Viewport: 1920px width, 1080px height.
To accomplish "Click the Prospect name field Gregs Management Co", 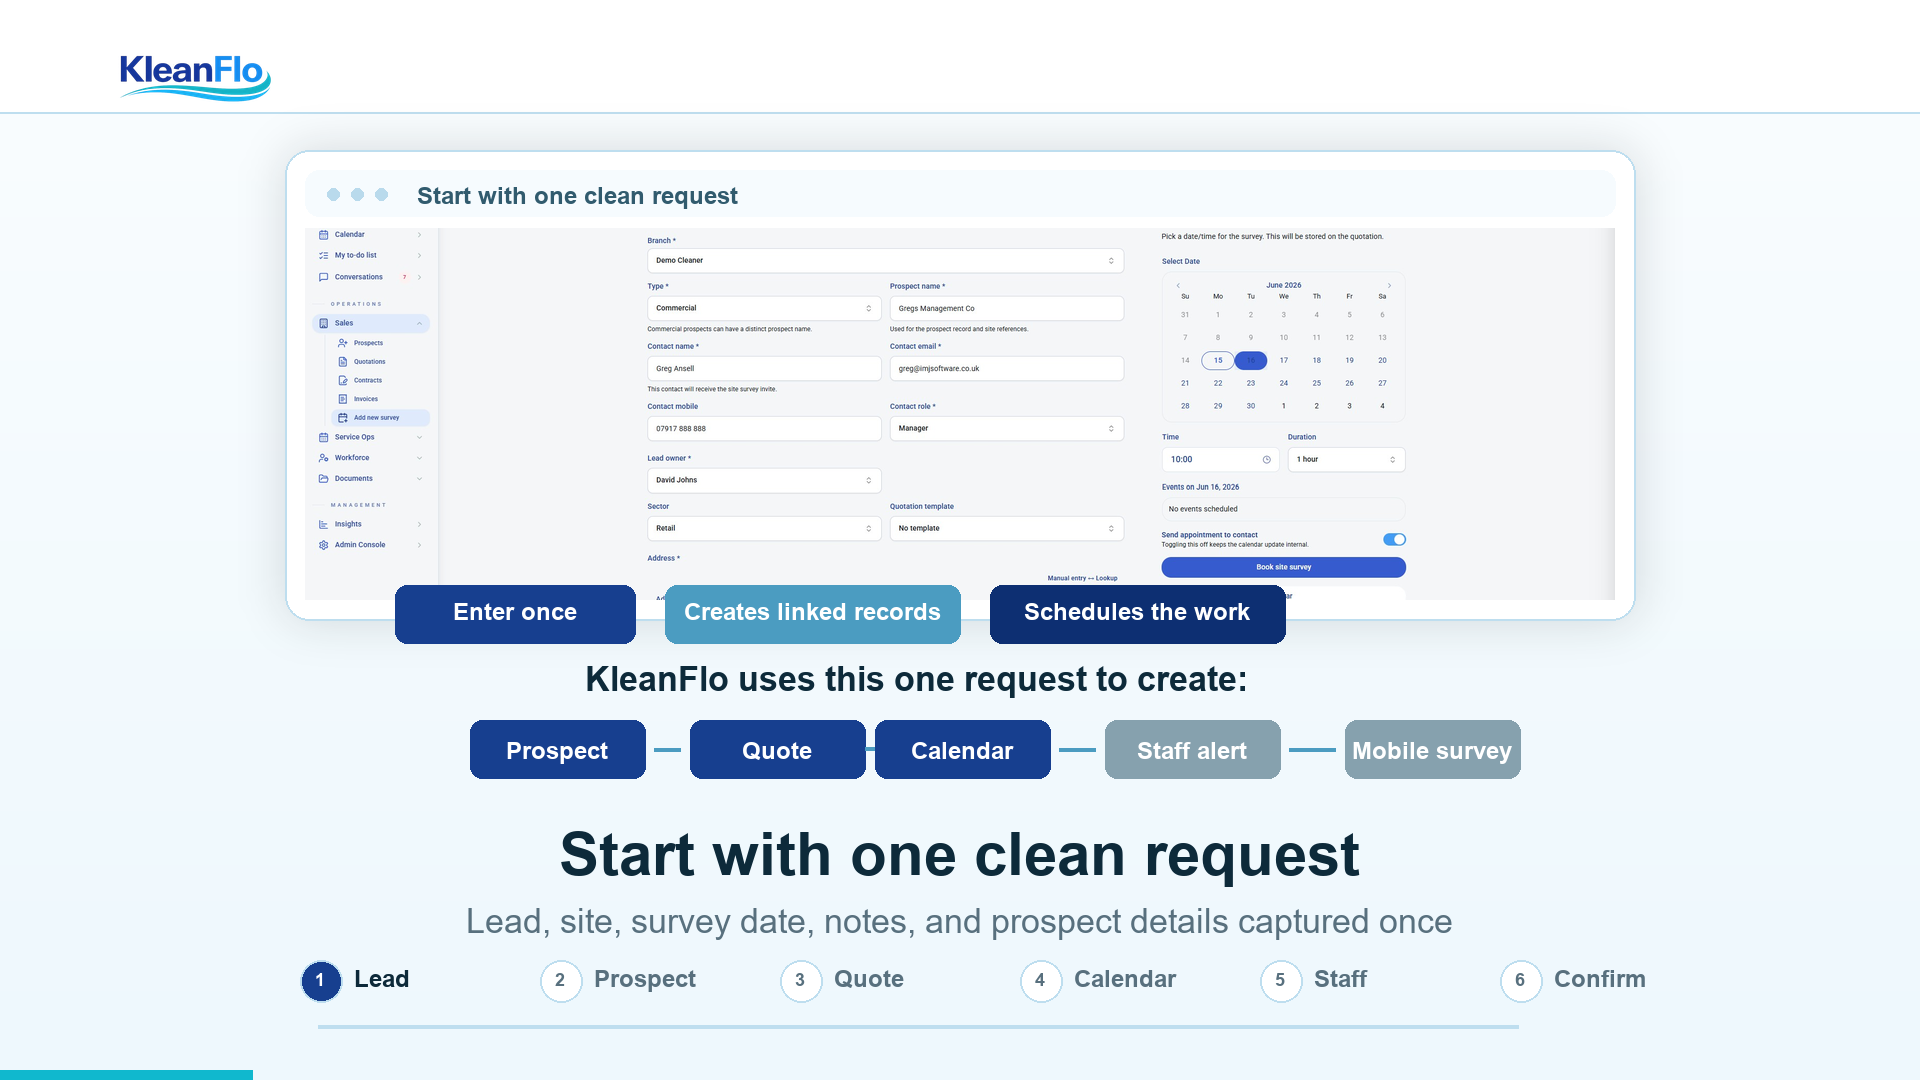I will pos(1007,309).
